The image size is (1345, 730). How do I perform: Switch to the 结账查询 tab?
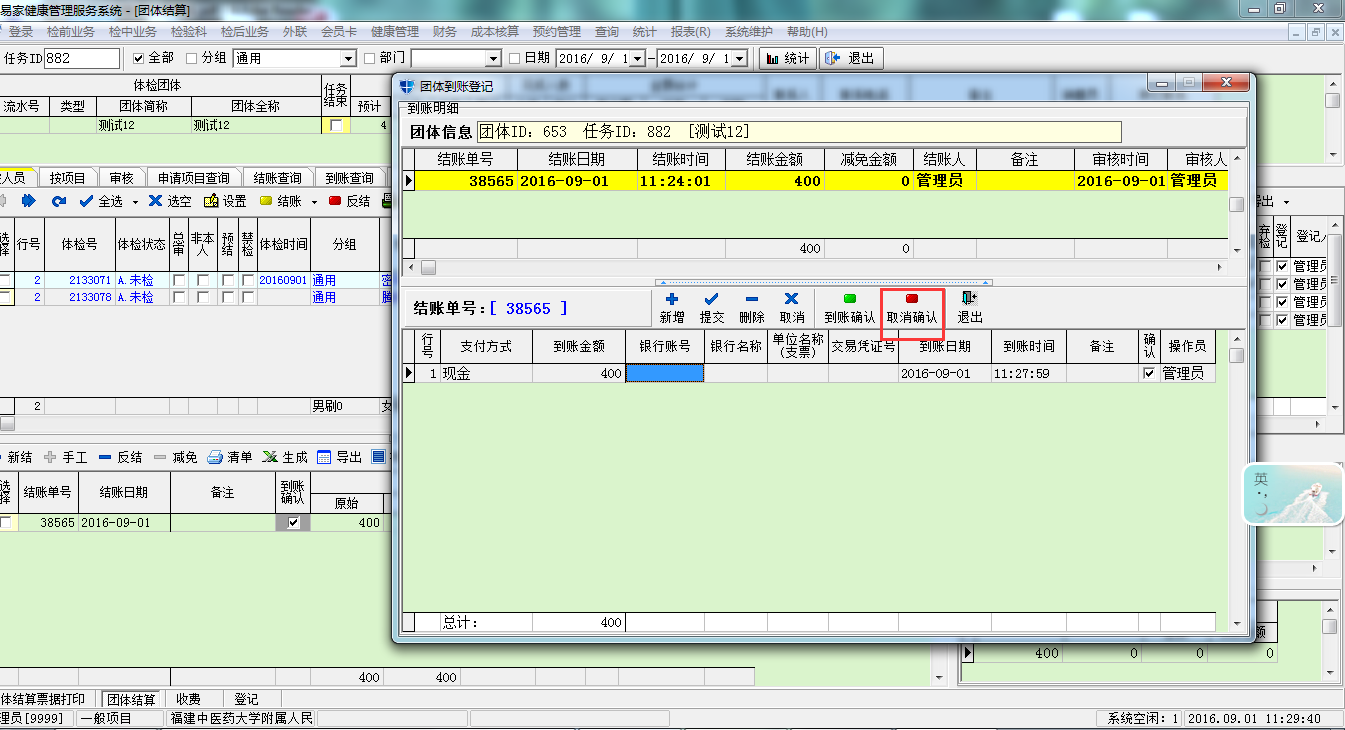pyautogui.click(x=277, y=178)
